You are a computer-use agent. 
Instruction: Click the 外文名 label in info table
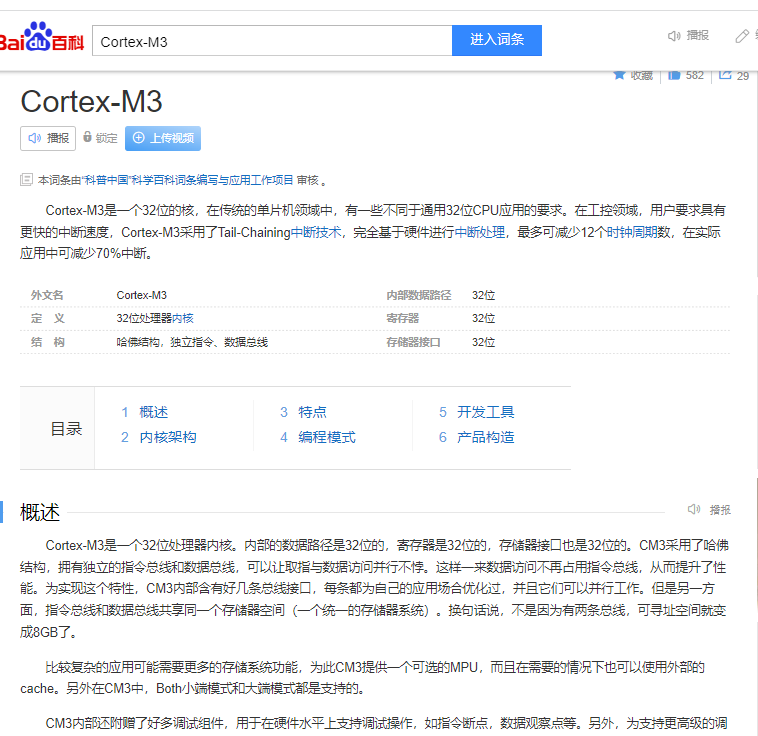[47, 295]
